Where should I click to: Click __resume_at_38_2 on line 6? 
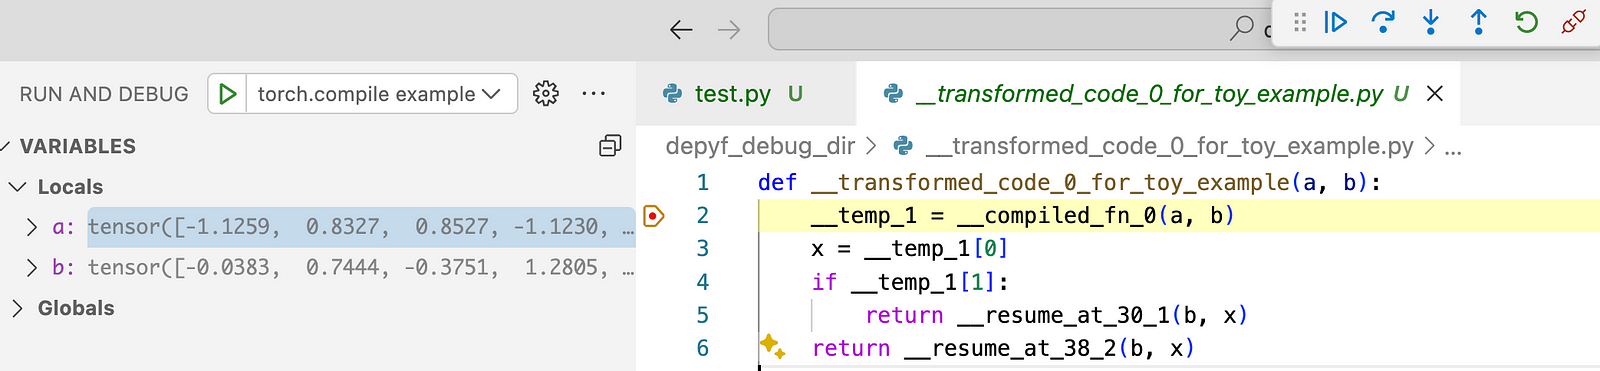1010,348
